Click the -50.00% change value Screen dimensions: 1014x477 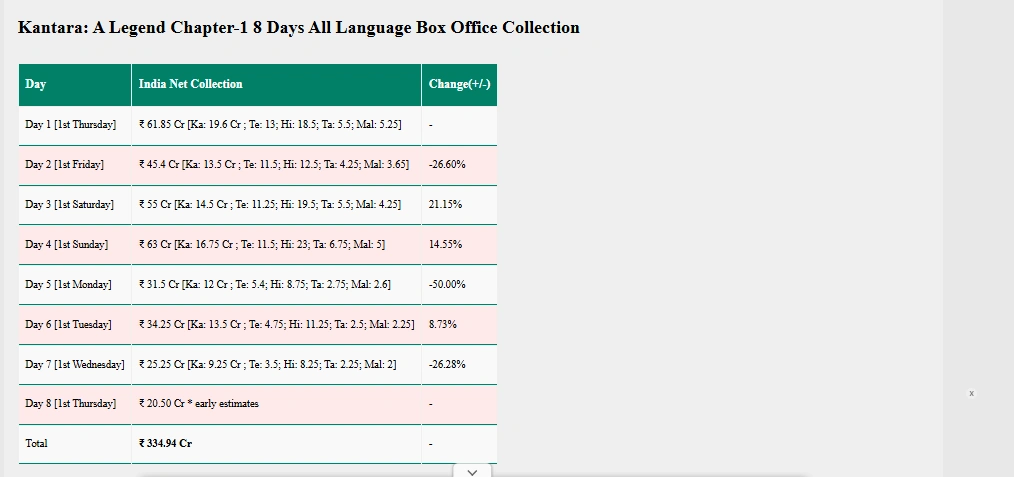[447, 284]
